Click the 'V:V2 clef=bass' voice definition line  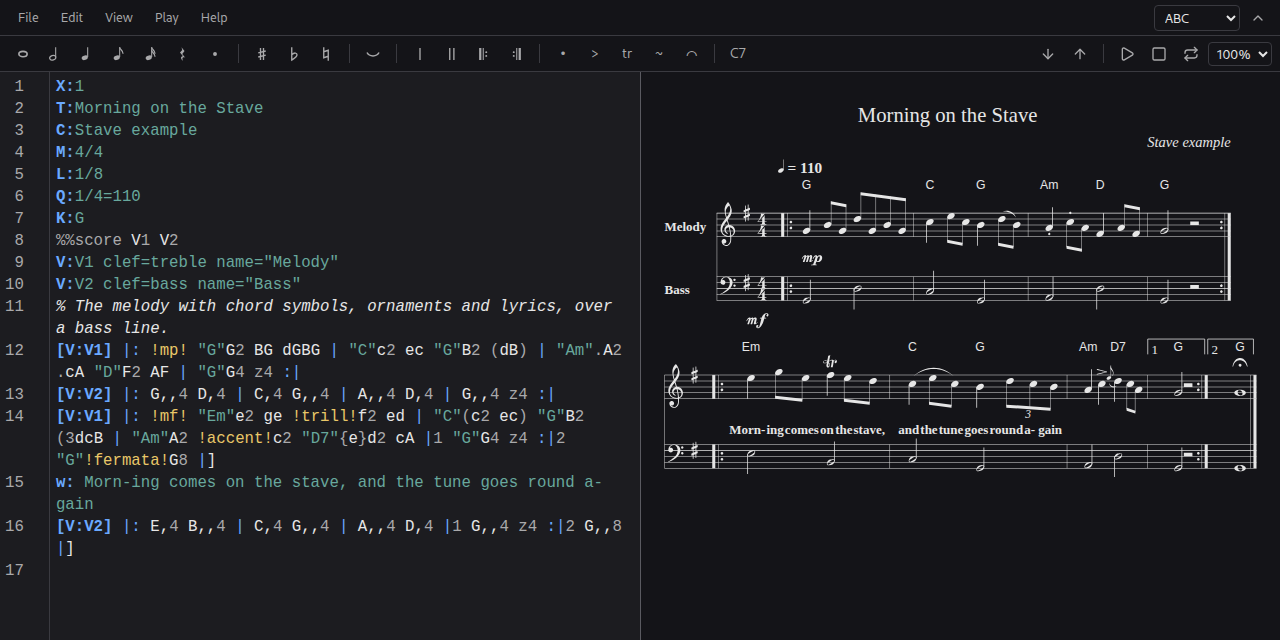coord(178,284)
